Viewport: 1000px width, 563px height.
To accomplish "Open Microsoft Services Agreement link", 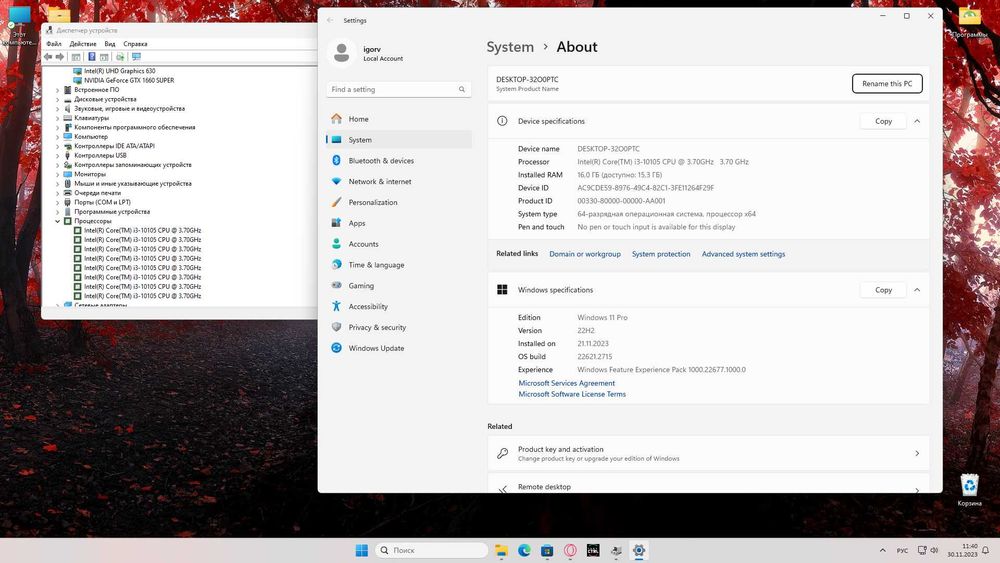I will pyautogui.click(x=566, y=383).
